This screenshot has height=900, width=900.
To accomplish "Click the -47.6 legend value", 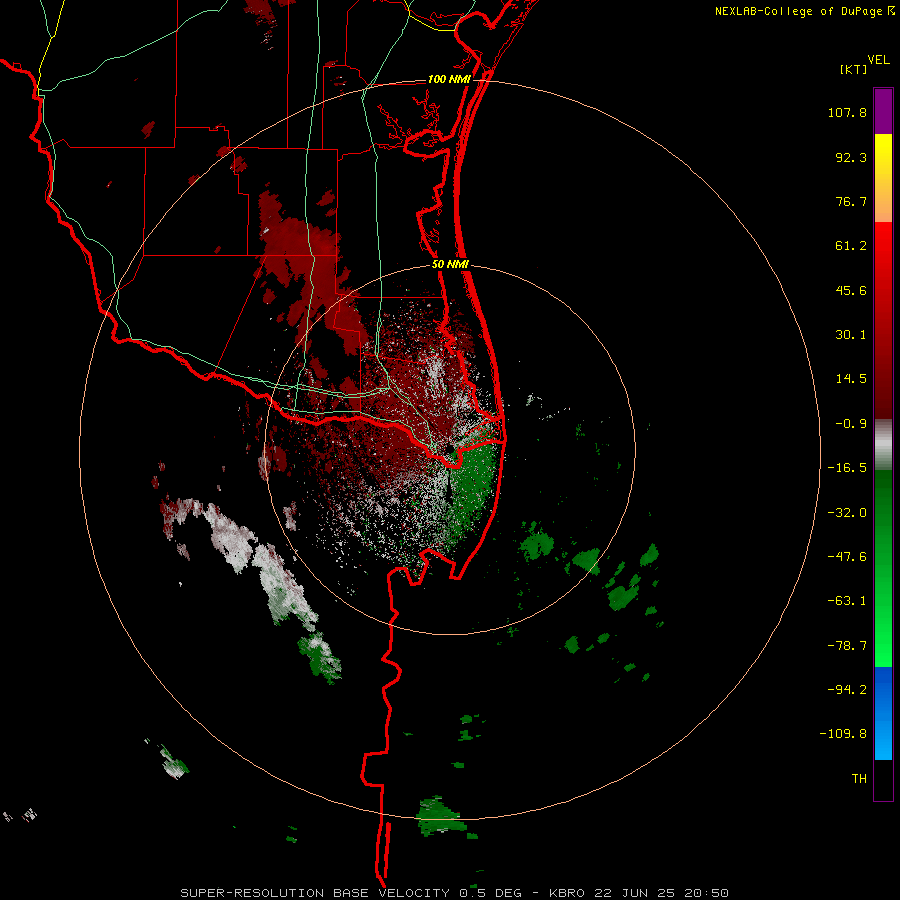I will (x=847, y=557).
